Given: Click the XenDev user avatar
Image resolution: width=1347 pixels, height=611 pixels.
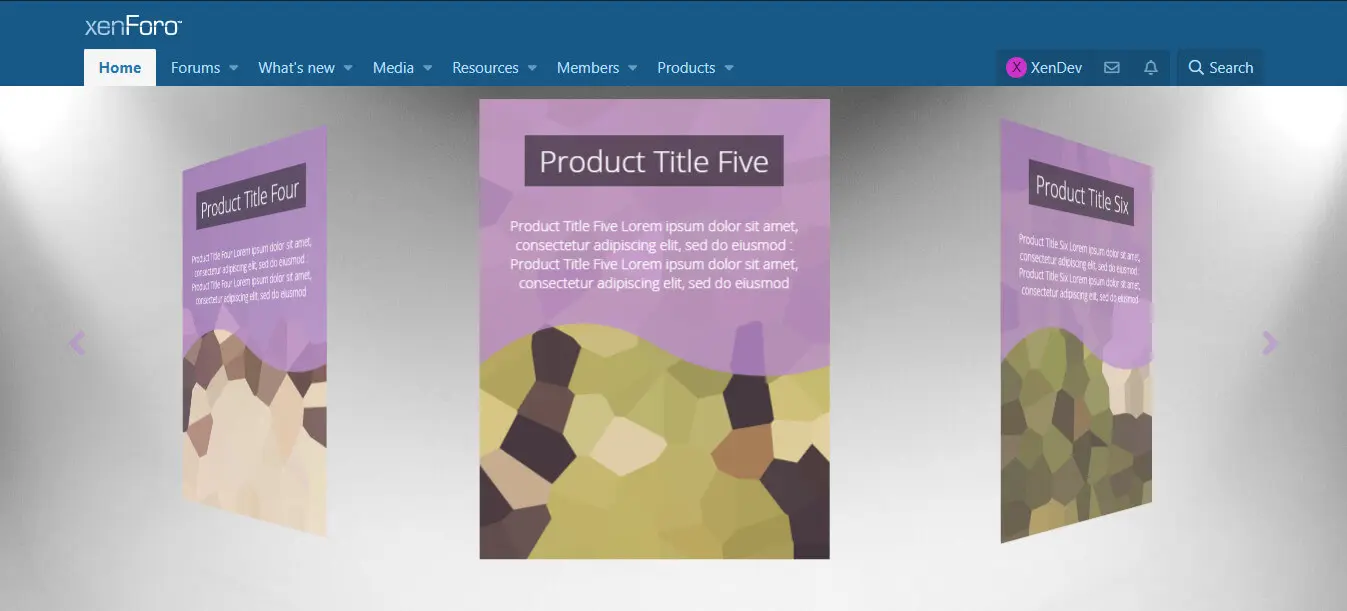Looking at the screenshot, I should (x=1016, y=68).
